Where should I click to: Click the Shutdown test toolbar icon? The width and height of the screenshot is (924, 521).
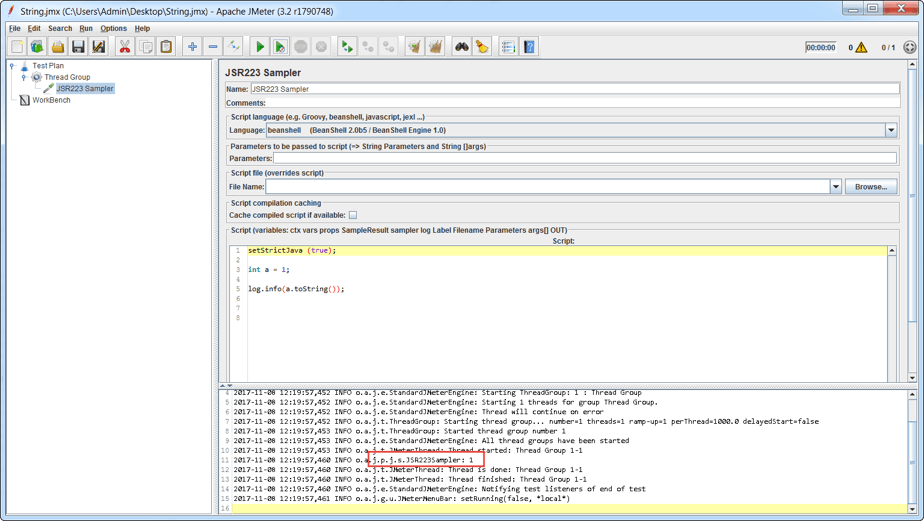click(321, 47)
